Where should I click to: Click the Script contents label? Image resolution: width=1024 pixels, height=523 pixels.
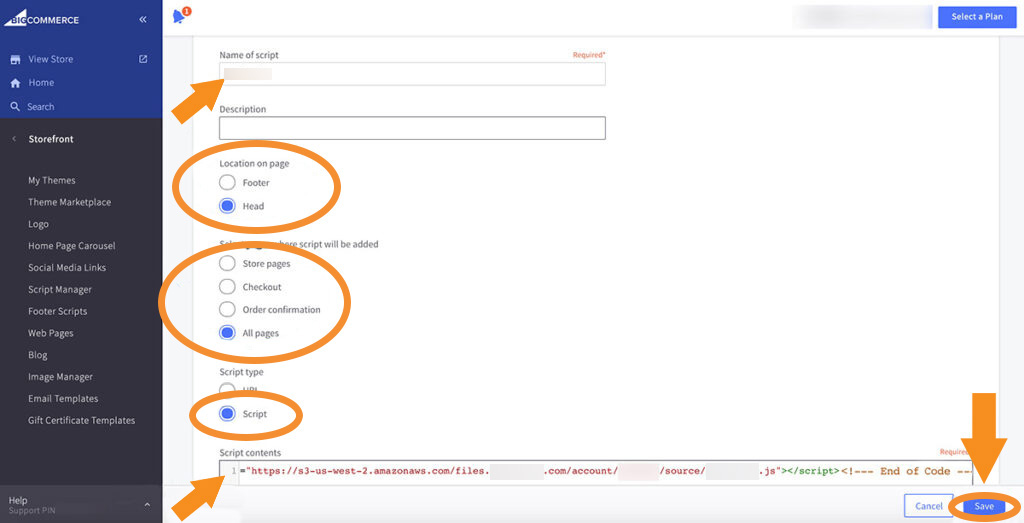click(x=250, y=452)
